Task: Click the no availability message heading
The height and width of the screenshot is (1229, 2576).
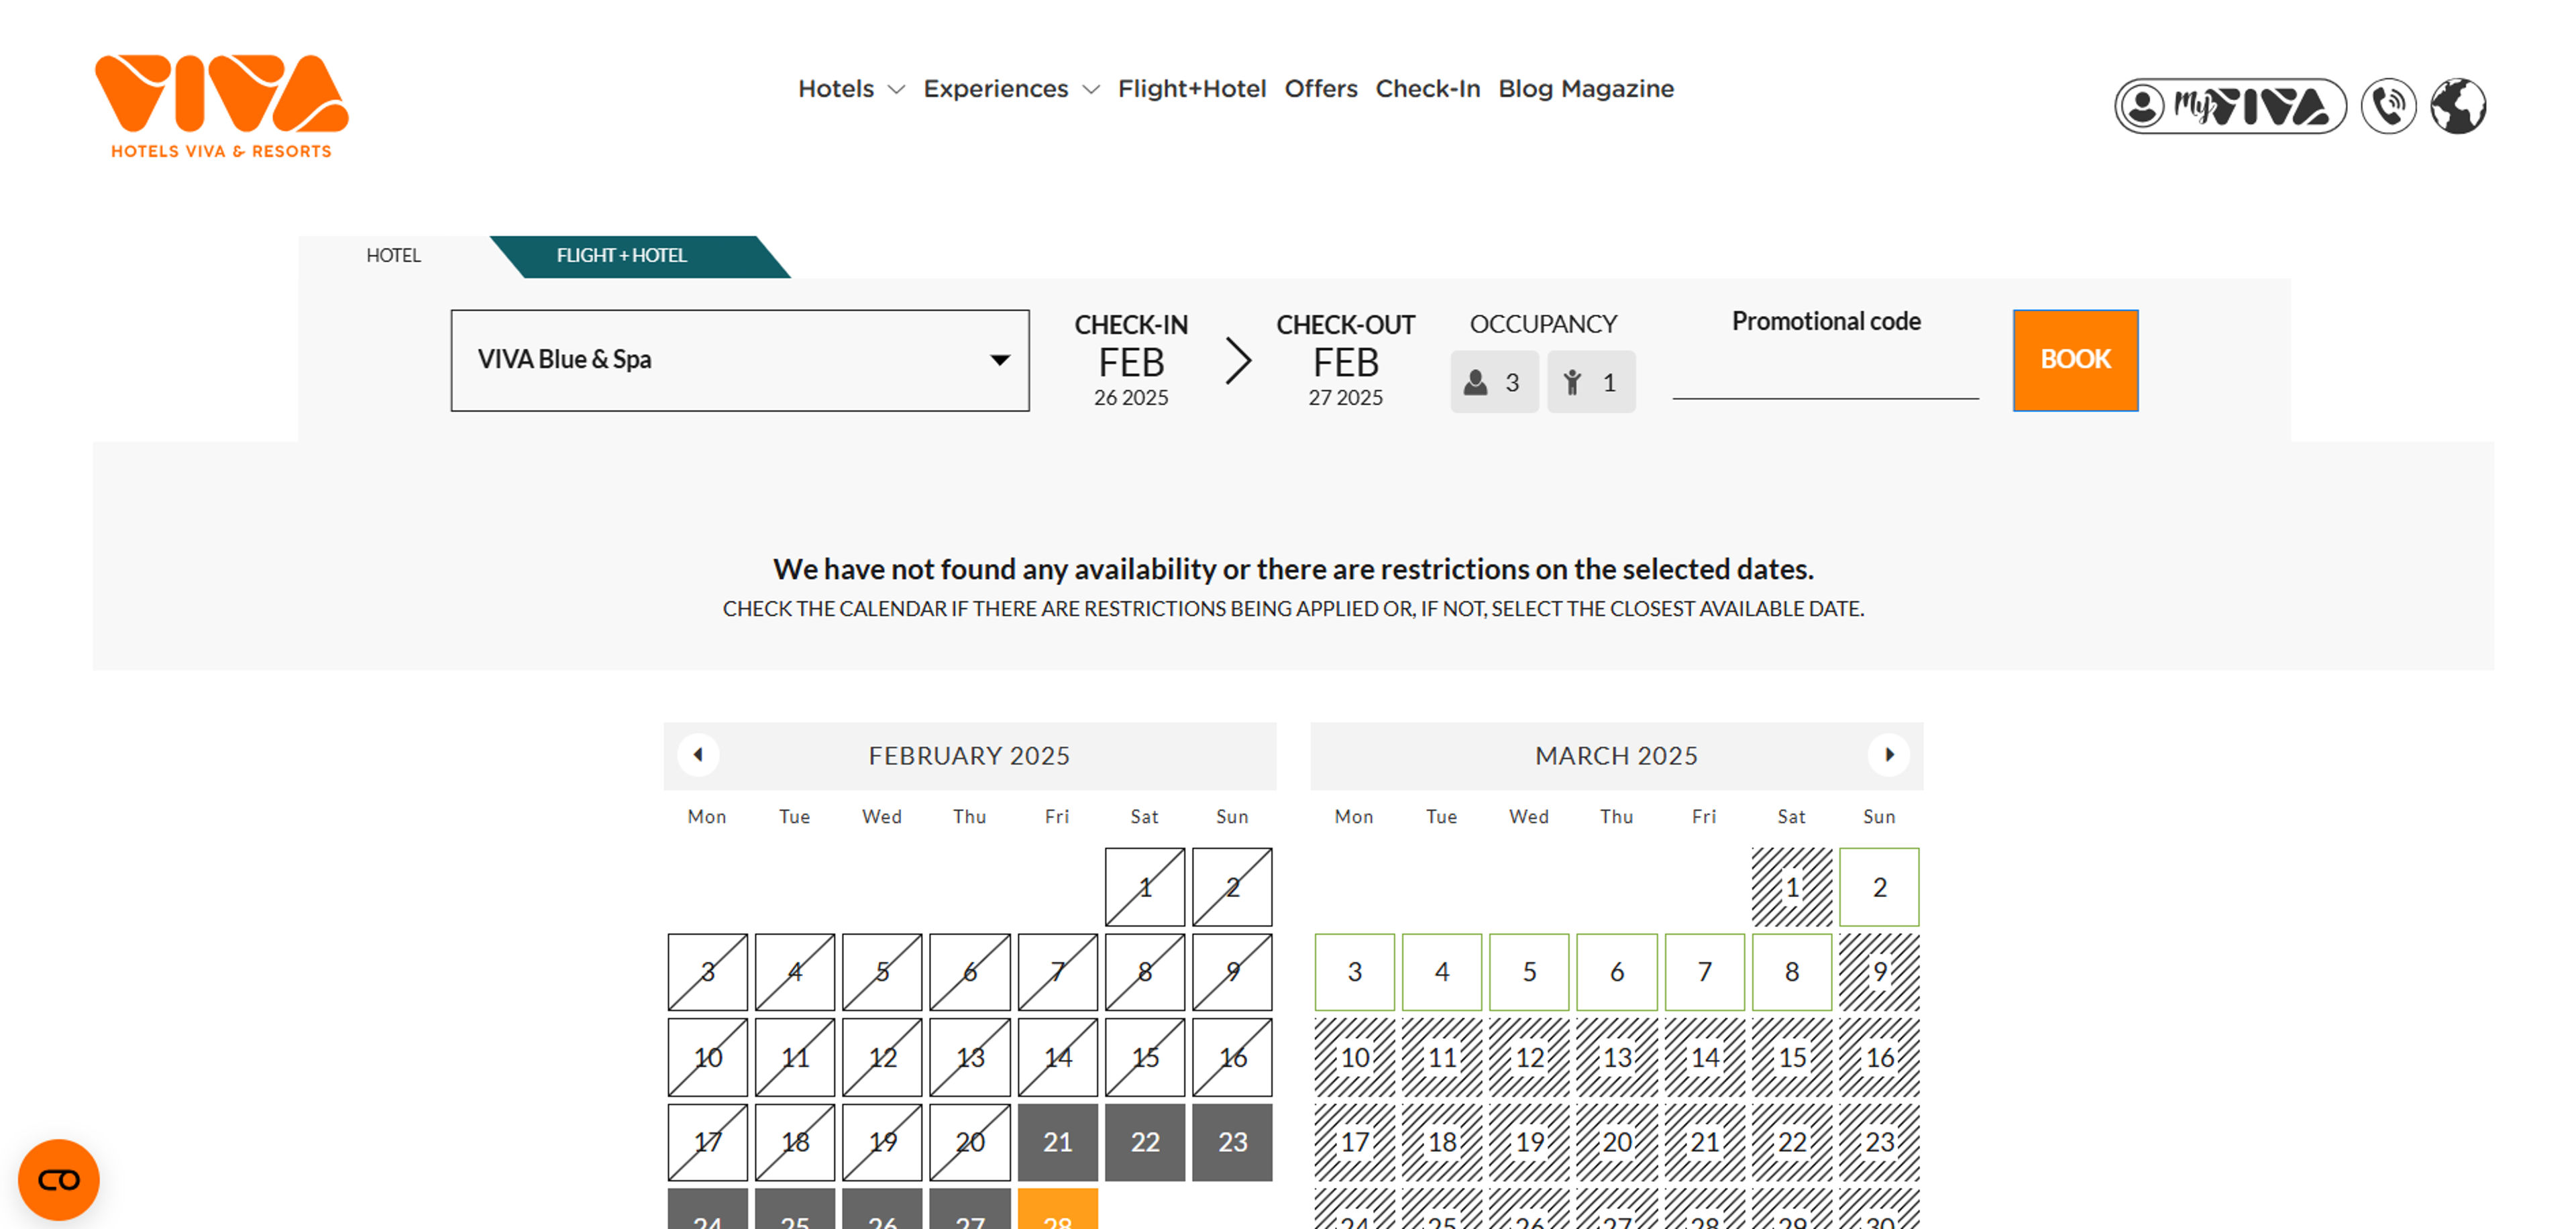Action: 1293,569
